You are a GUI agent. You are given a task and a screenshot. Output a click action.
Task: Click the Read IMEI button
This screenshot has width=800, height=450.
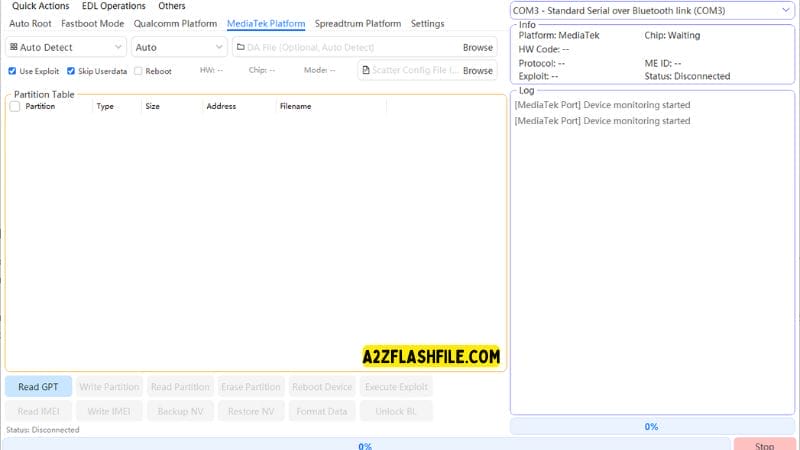38,411
